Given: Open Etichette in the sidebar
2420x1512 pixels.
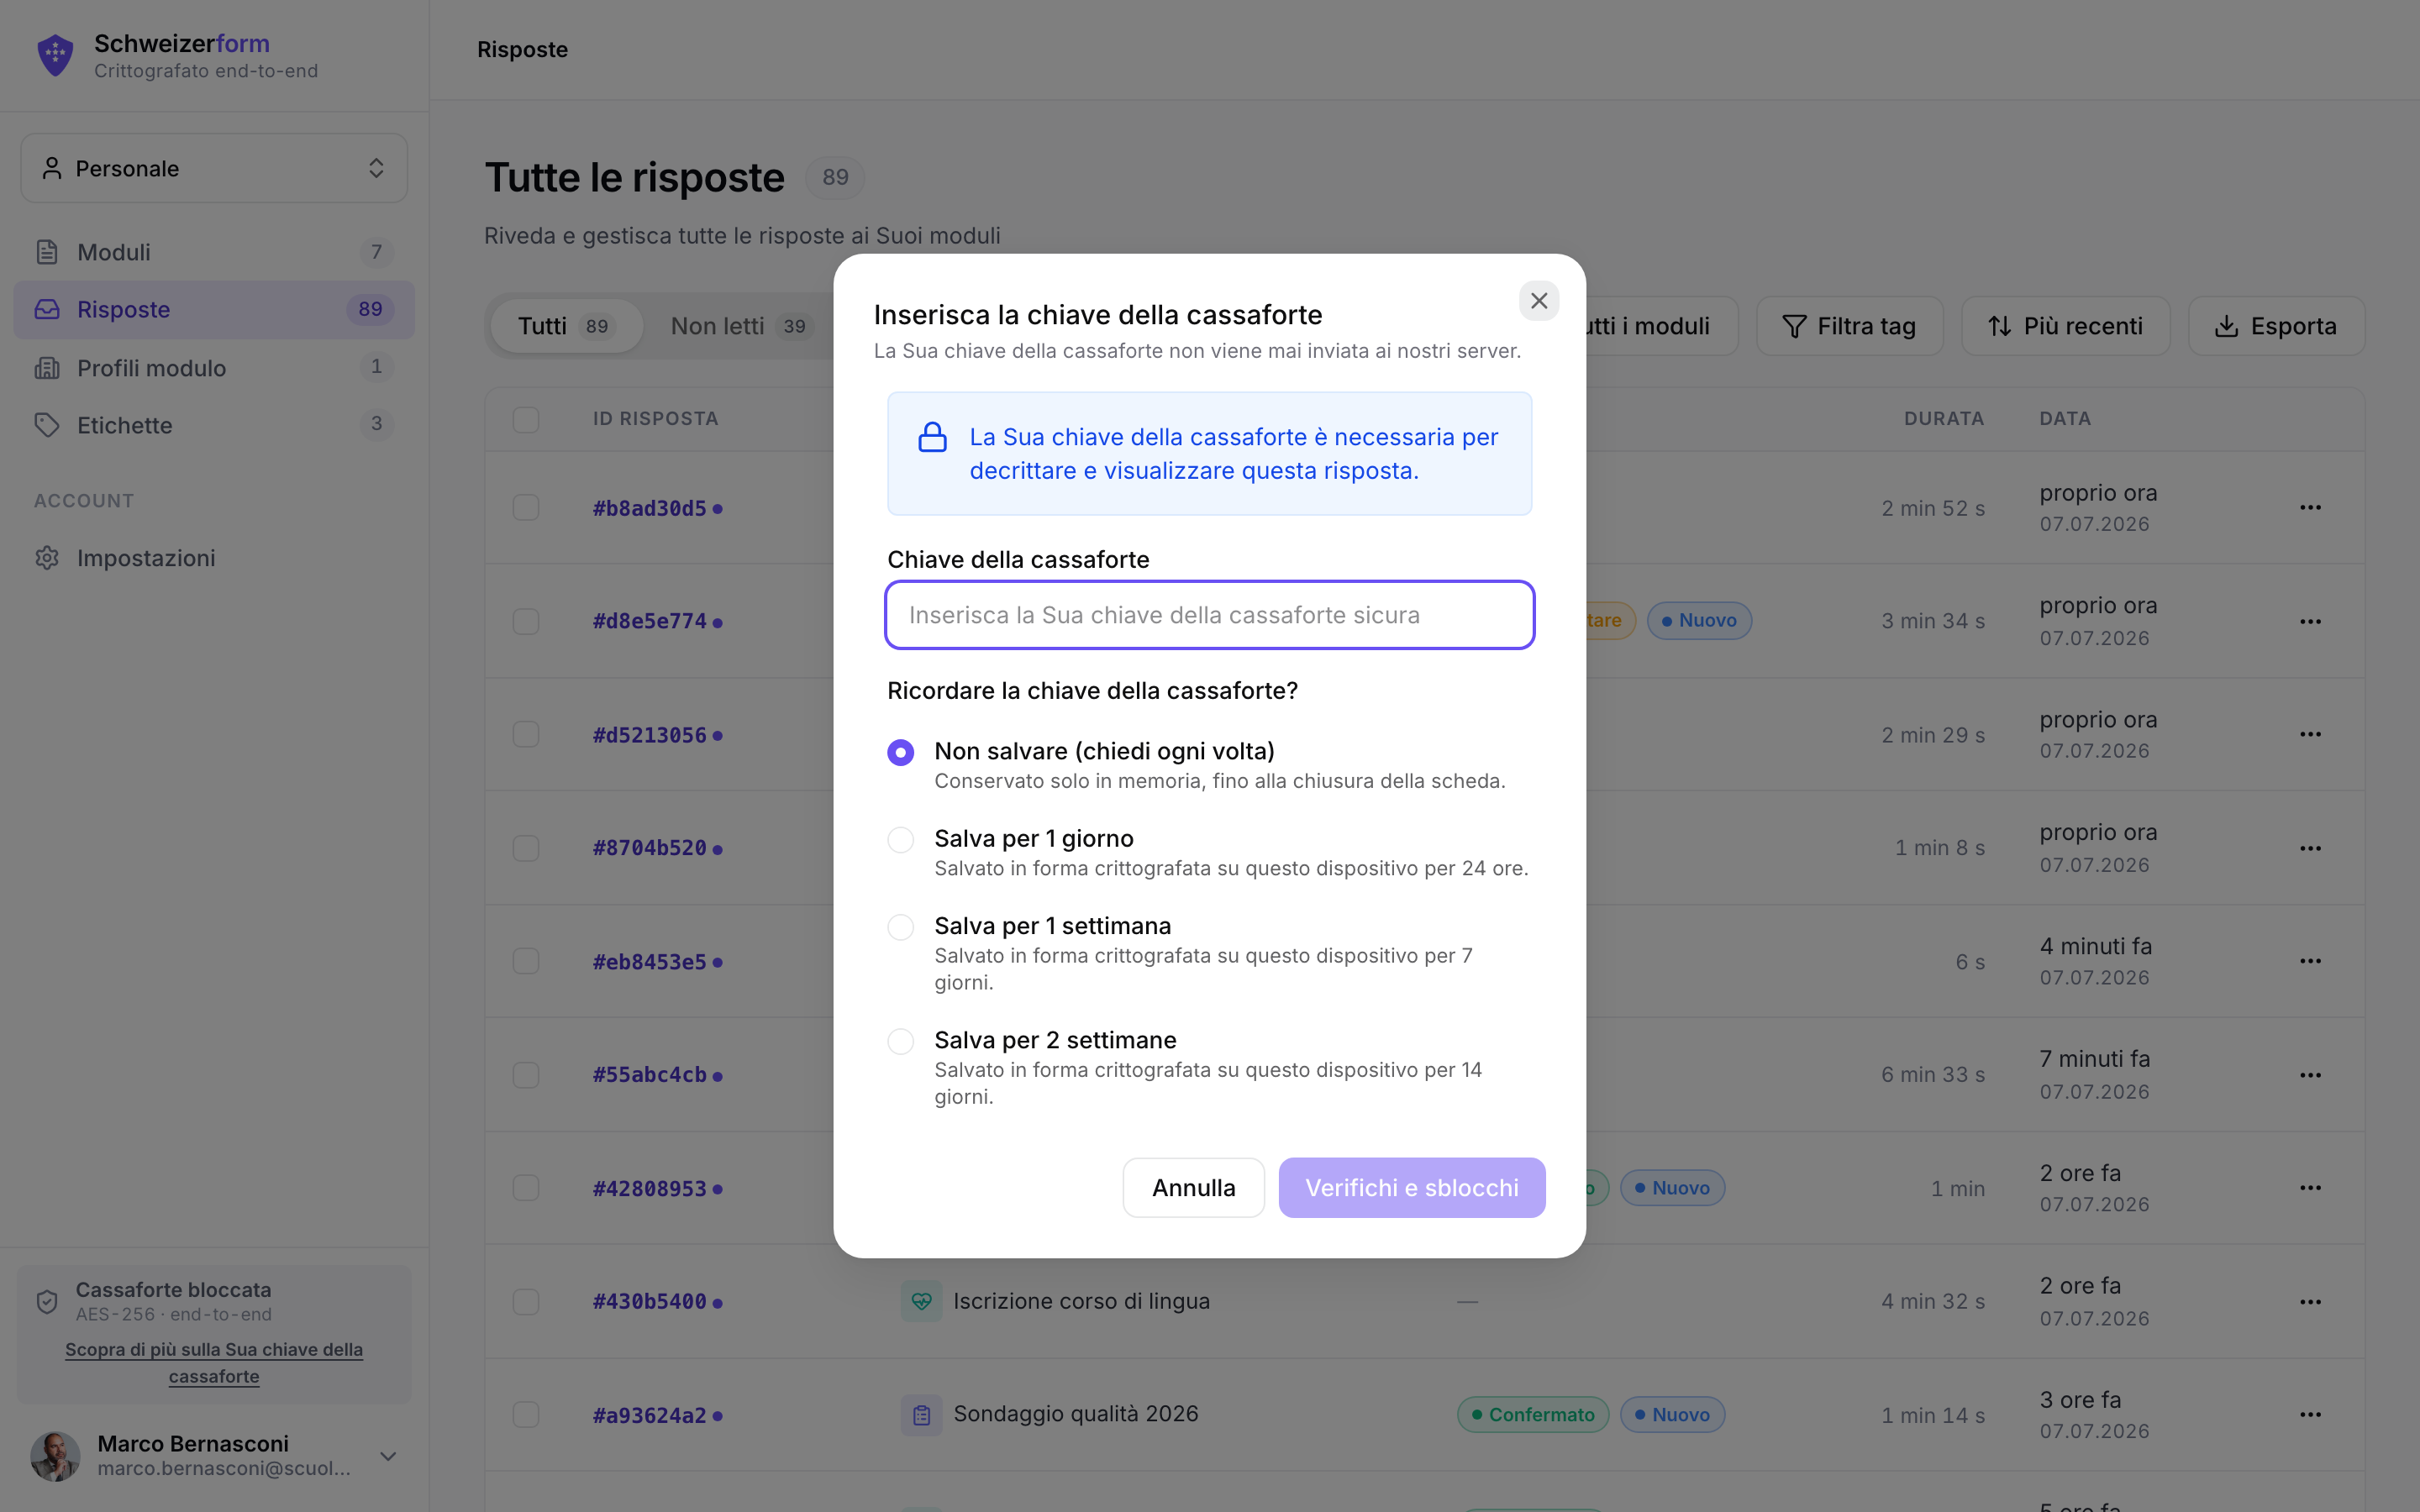Looking at the screenshot, I should coord(214,425).
